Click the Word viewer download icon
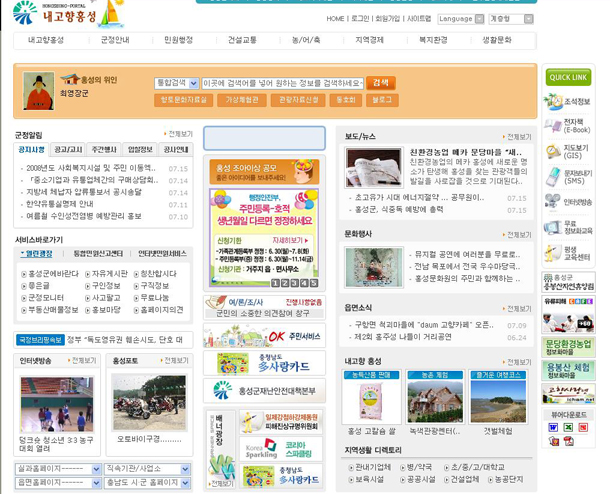Viewport: 610px width, 494px height. pyautogui.click(x=554, y=427)
